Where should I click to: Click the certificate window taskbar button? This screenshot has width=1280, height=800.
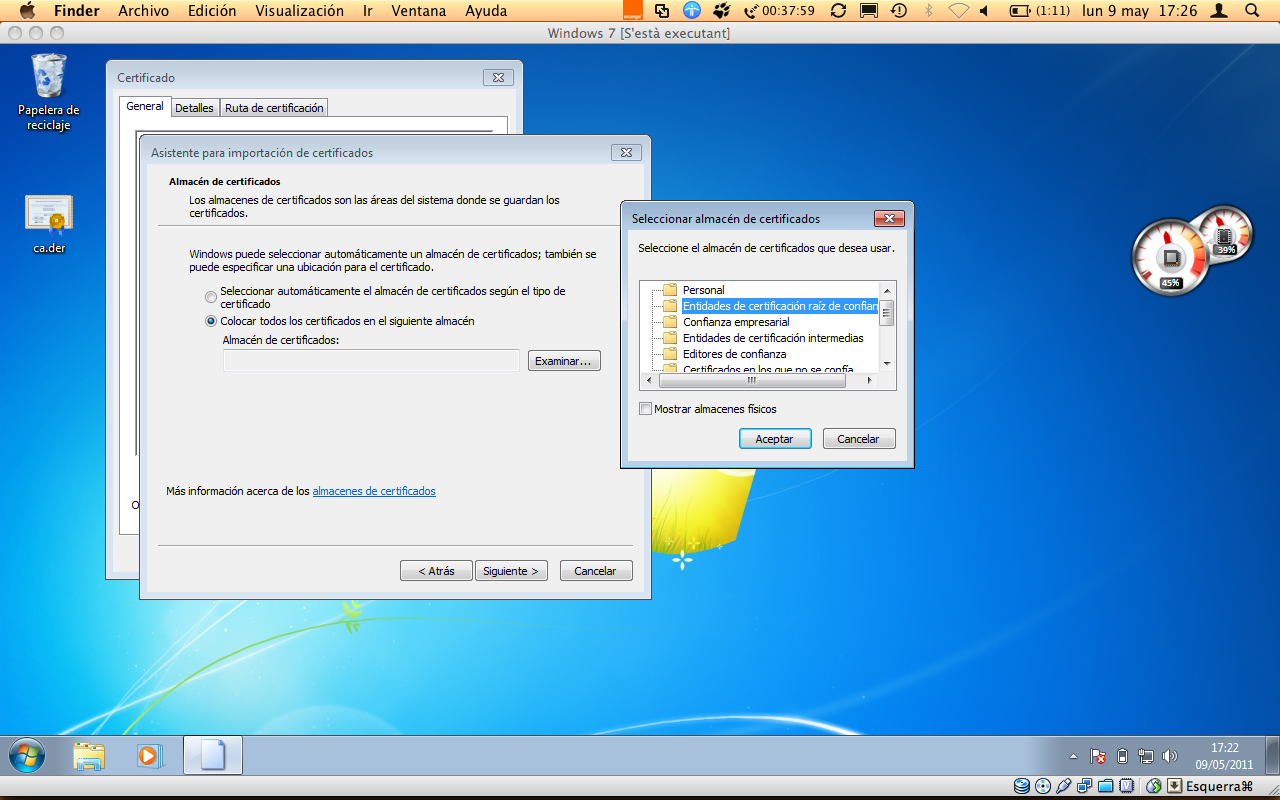pos(213,756)
